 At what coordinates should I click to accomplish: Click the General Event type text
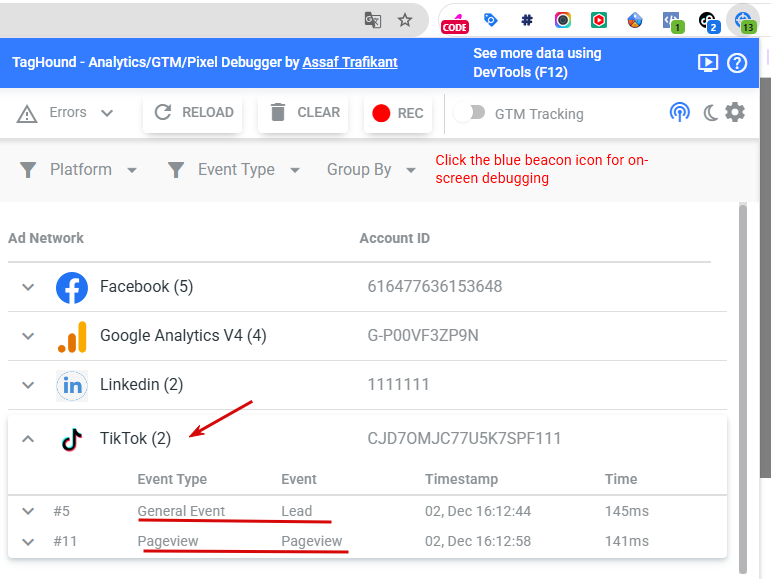[x=181, y=511]
